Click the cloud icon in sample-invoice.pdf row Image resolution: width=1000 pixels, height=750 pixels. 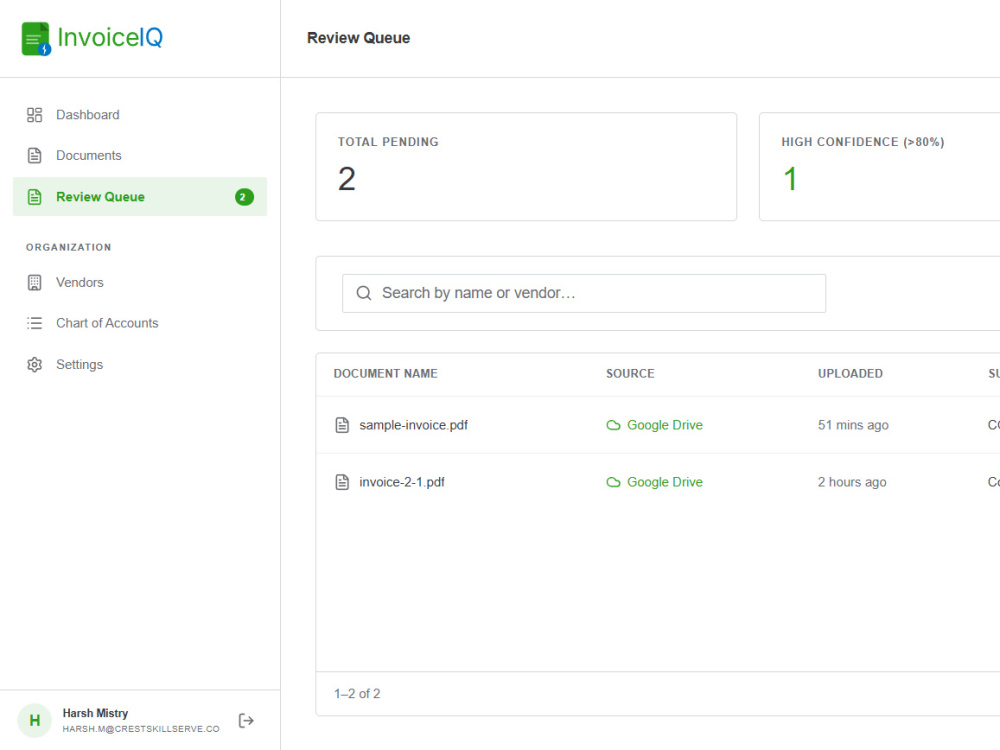click(613, 425)
